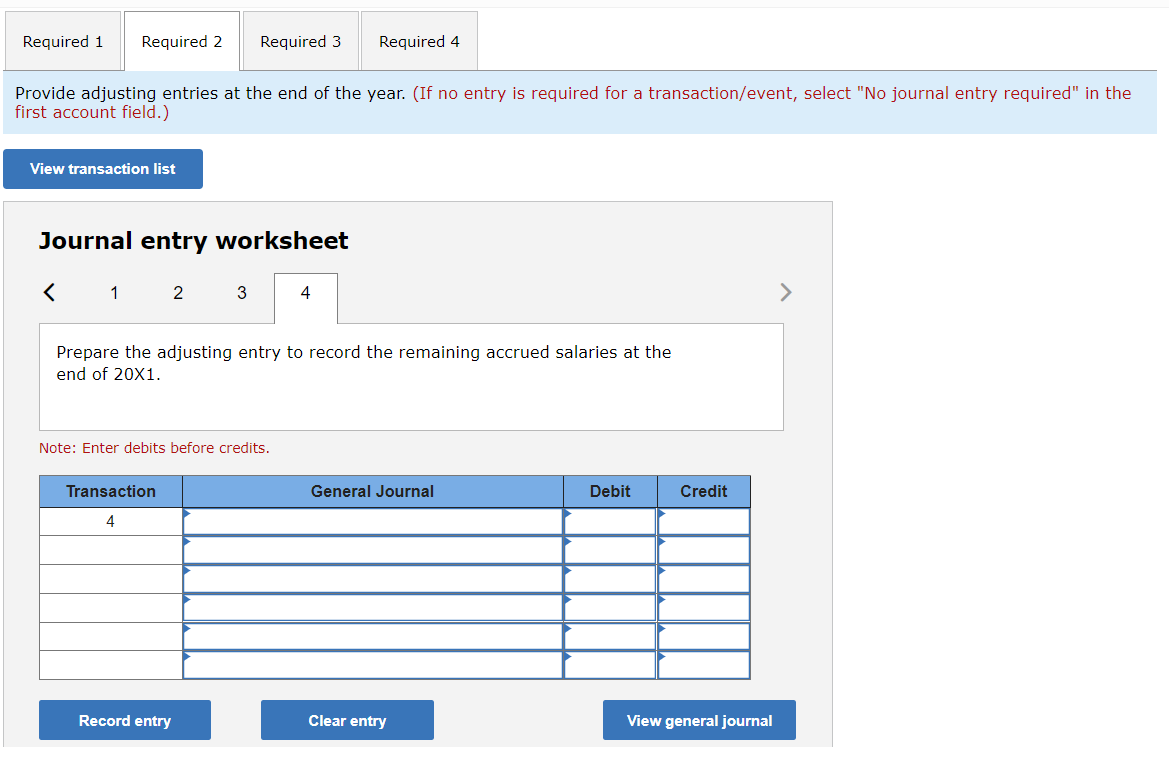This screenshot has width=1169, height=761.
Task: Open the first row Credit cell dropdown
Action: pyautogui.click(x=661, y=520)
